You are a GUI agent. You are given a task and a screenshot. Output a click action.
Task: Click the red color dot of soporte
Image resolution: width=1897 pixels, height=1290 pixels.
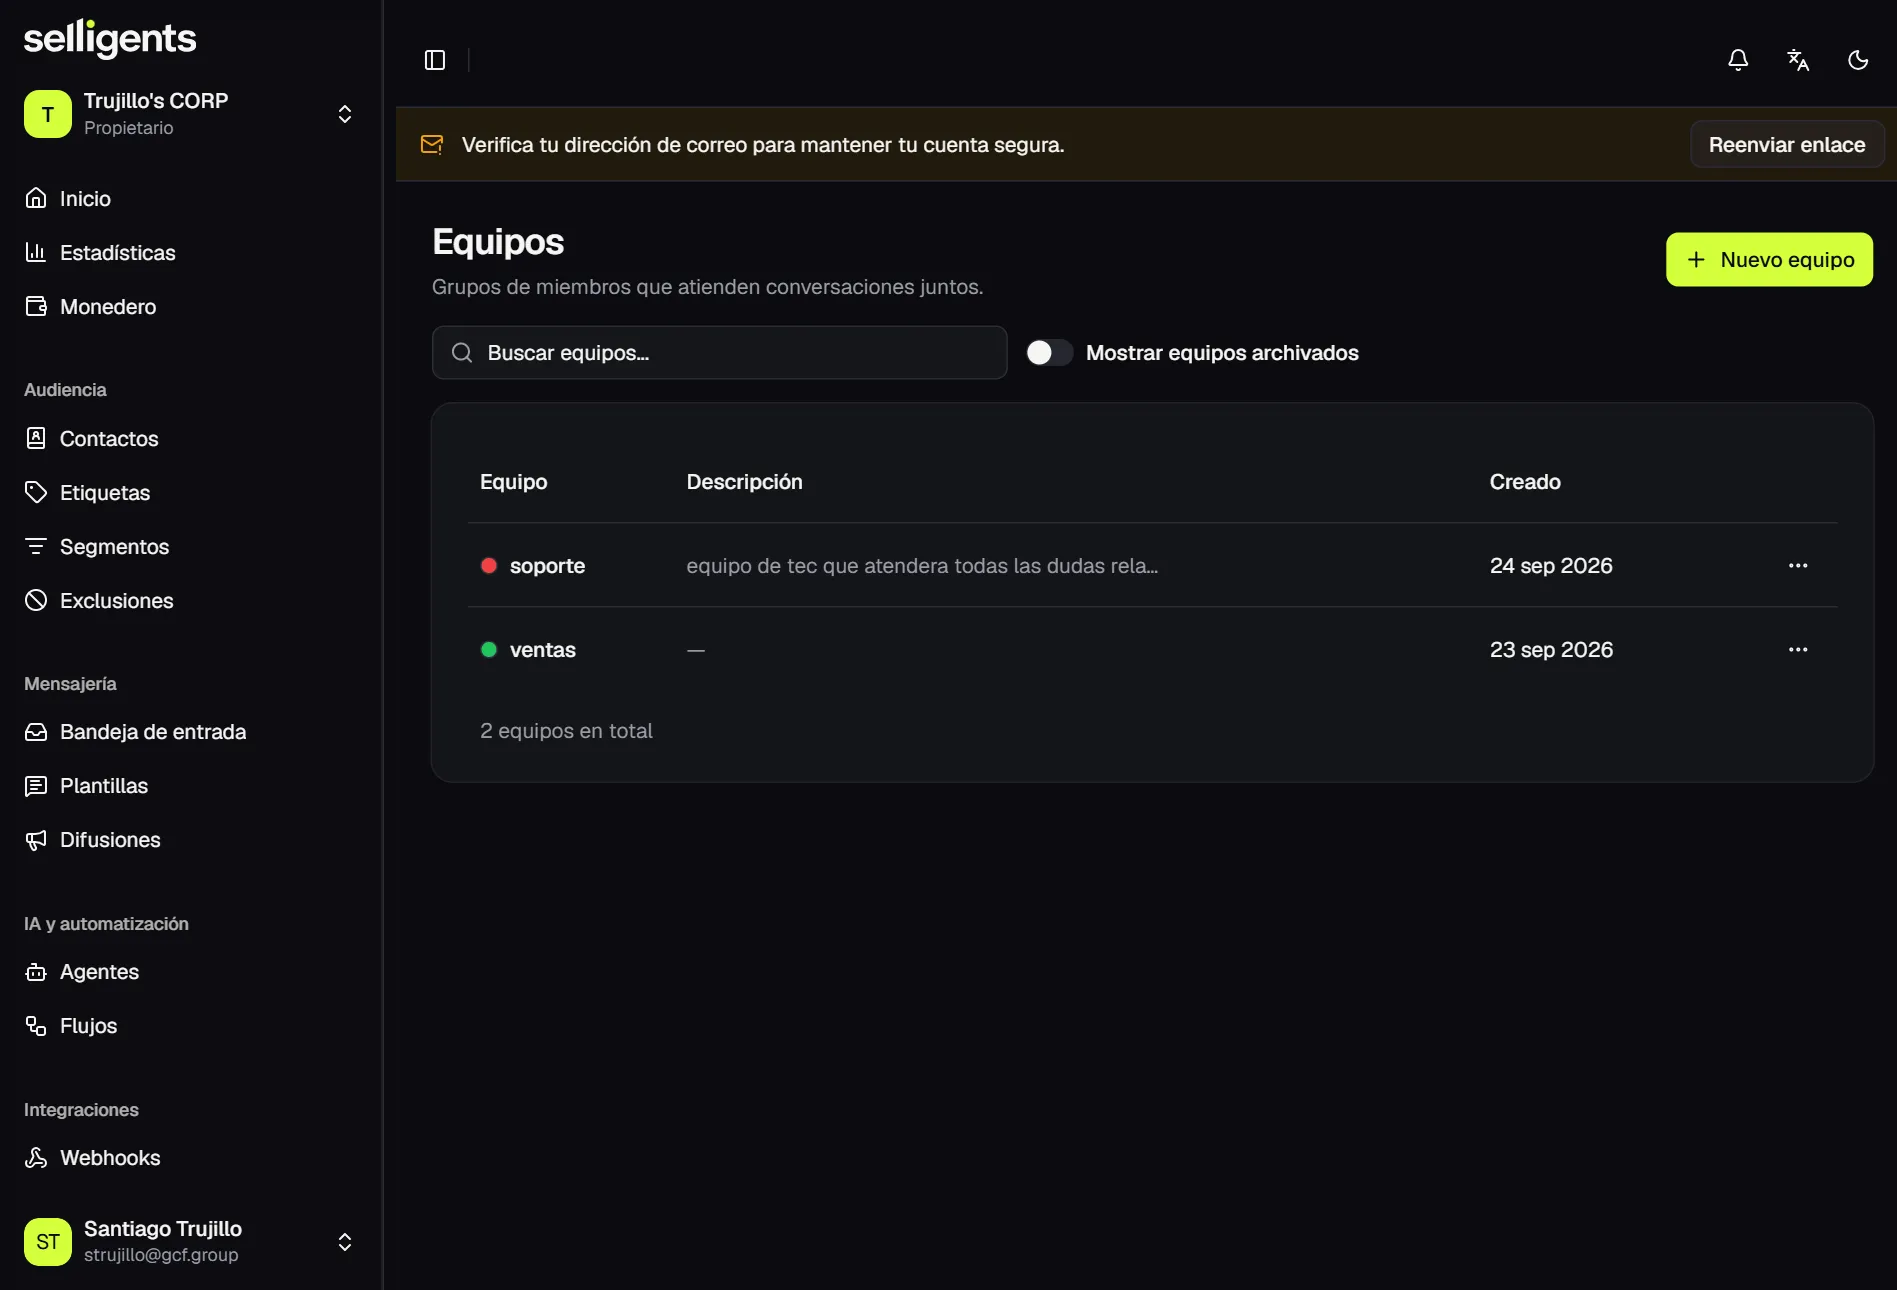click(x=489, y=565)
